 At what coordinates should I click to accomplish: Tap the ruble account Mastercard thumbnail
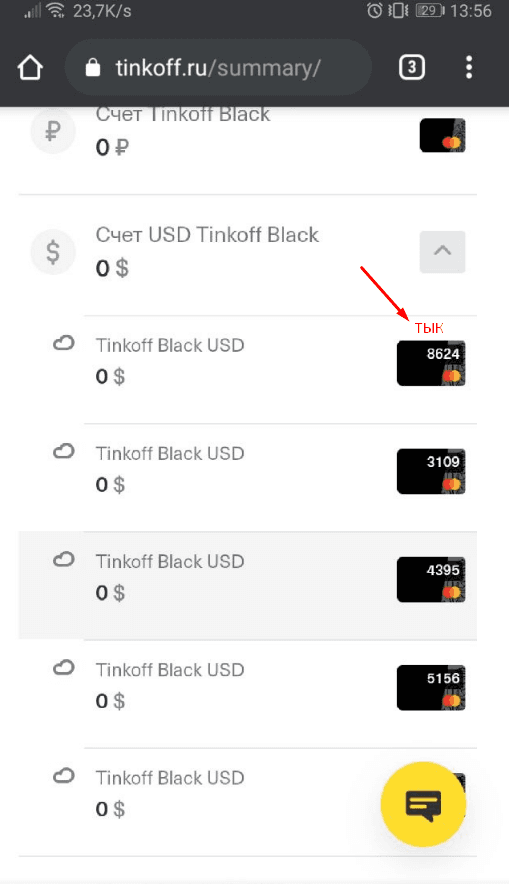[442, 135]
